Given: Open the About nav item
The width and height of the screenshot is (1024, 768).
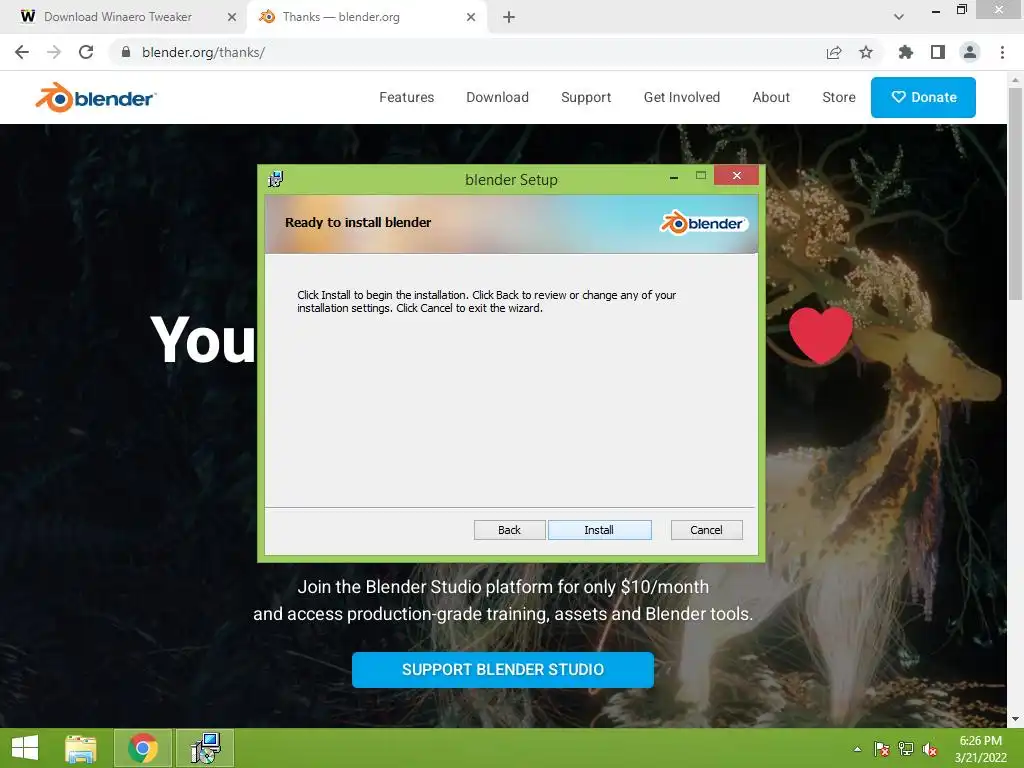Looking at the screenshot, I should [771, 97].
